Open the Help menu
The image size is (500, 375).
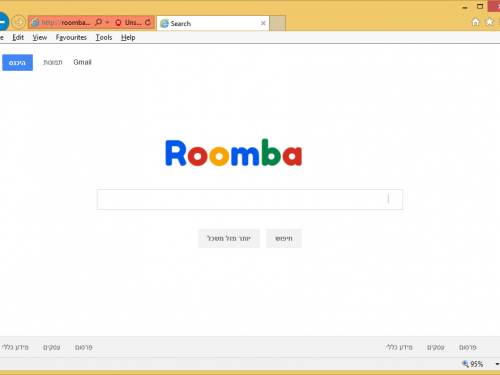tap(128, 37)
